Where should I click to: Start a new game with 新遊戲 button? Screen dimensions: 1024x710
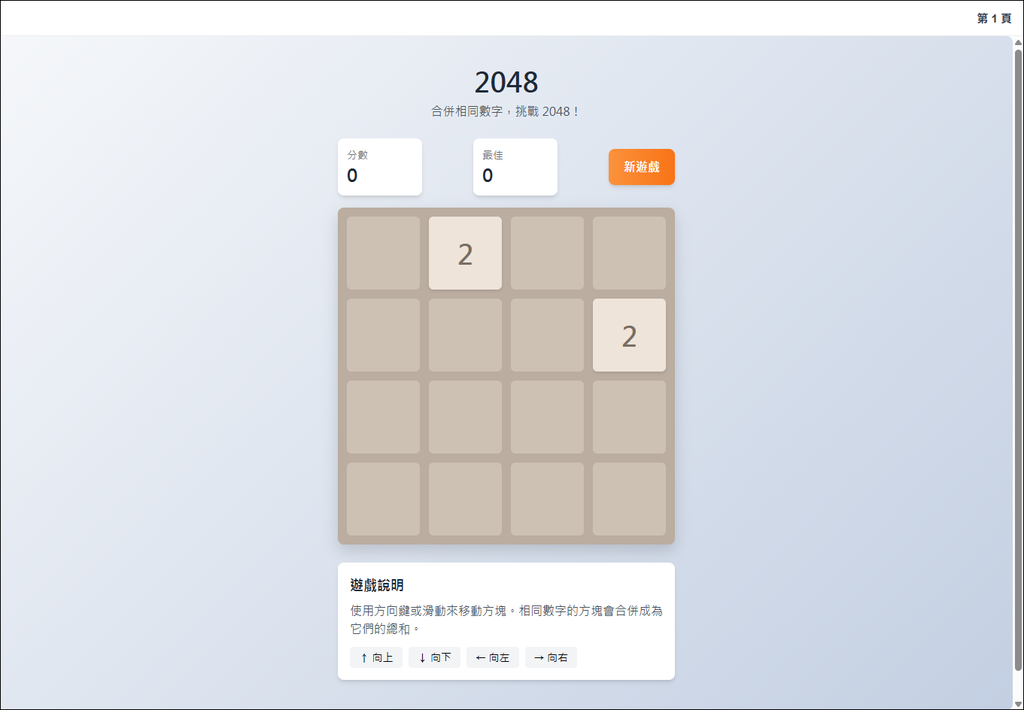[641, 167]
